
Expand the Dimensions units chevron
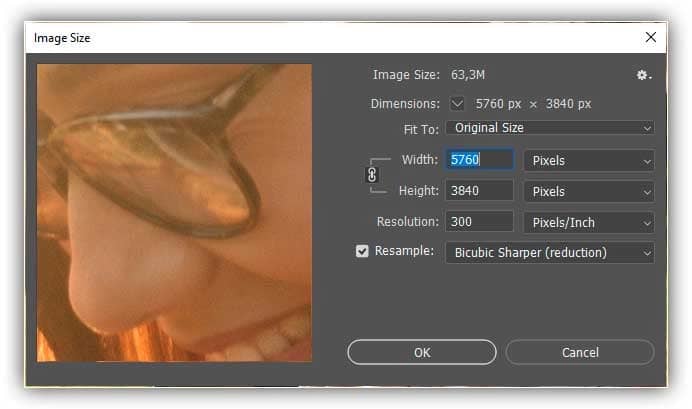click(457, 104)
